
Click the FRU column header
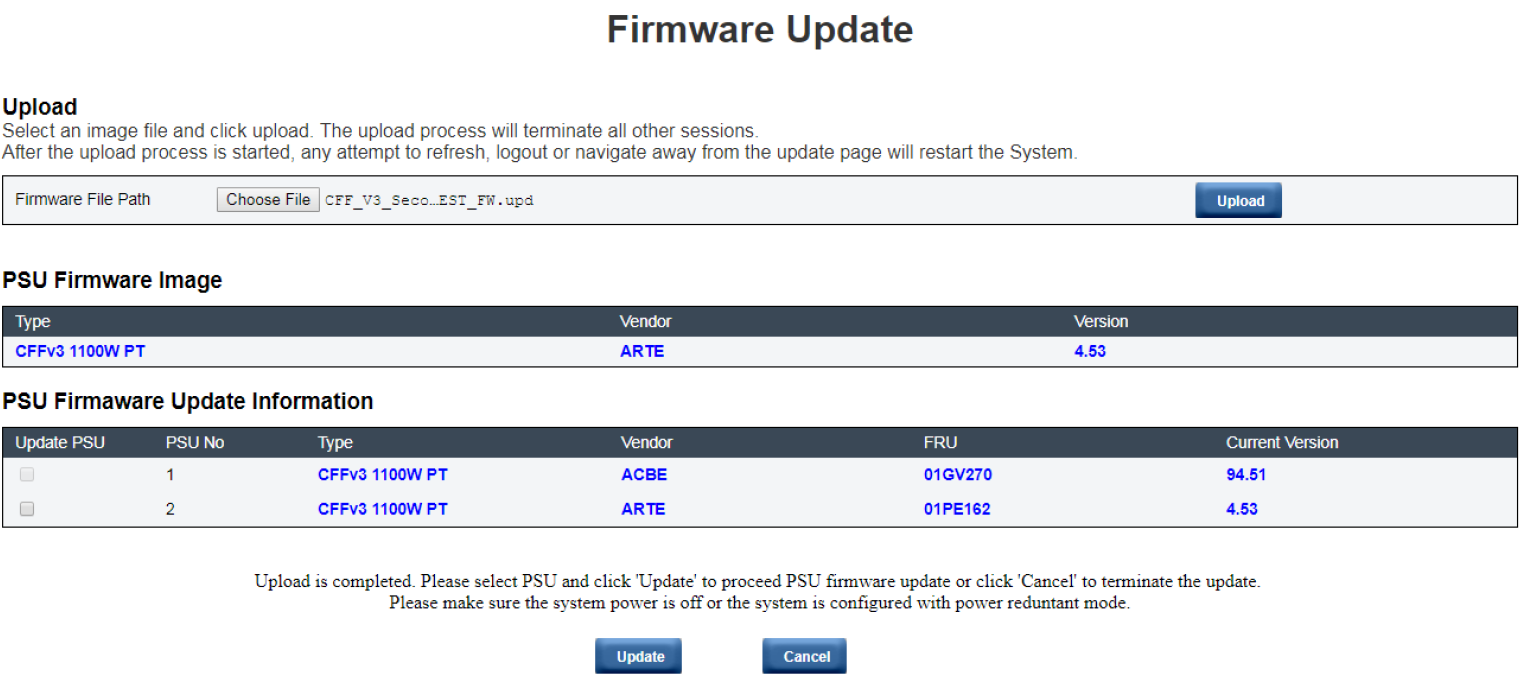[940, 442]
